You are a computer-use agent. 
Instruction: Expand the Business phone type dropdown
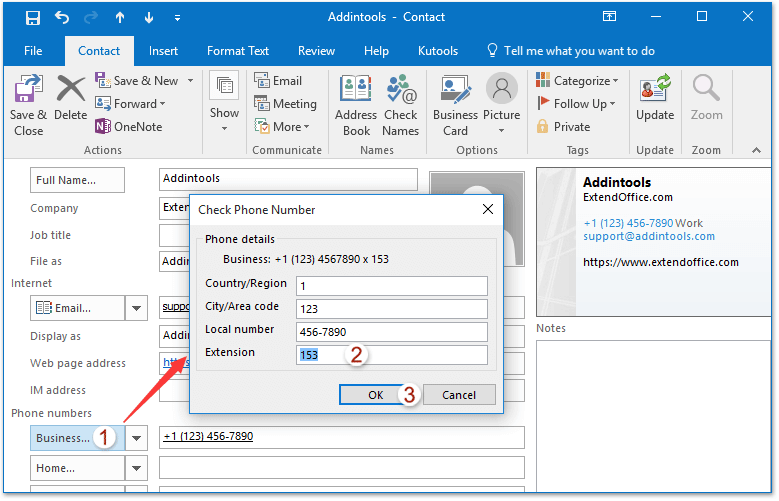(x=136, y=438)
